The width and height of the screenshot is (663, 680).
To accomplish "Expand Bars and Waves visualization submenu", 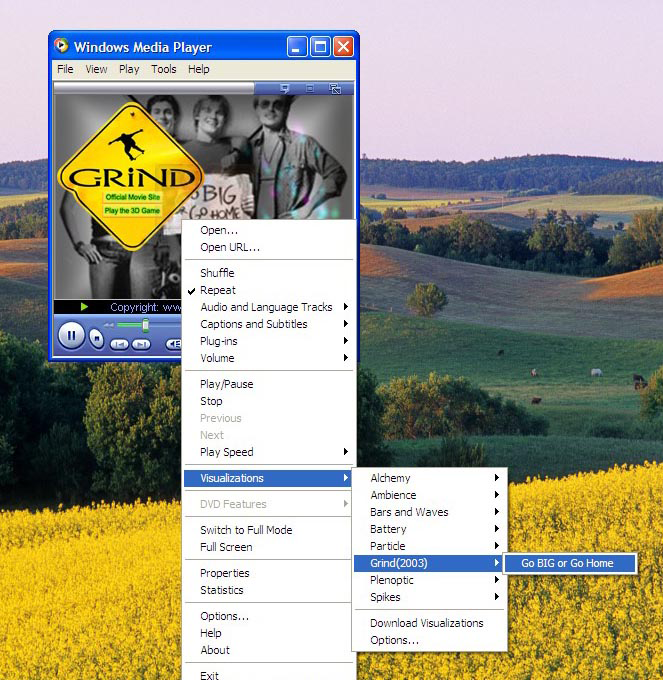I will [429, 512].
